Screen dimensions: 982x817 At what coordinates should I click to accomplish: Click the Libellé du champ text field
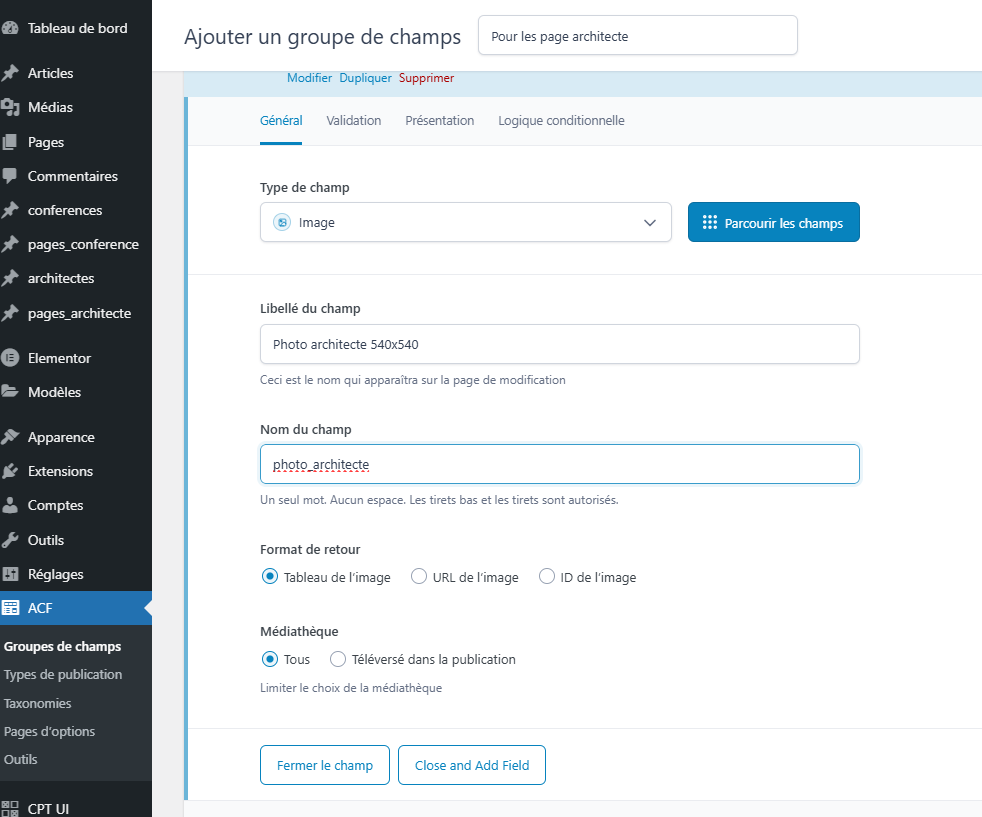coord(559,344)
